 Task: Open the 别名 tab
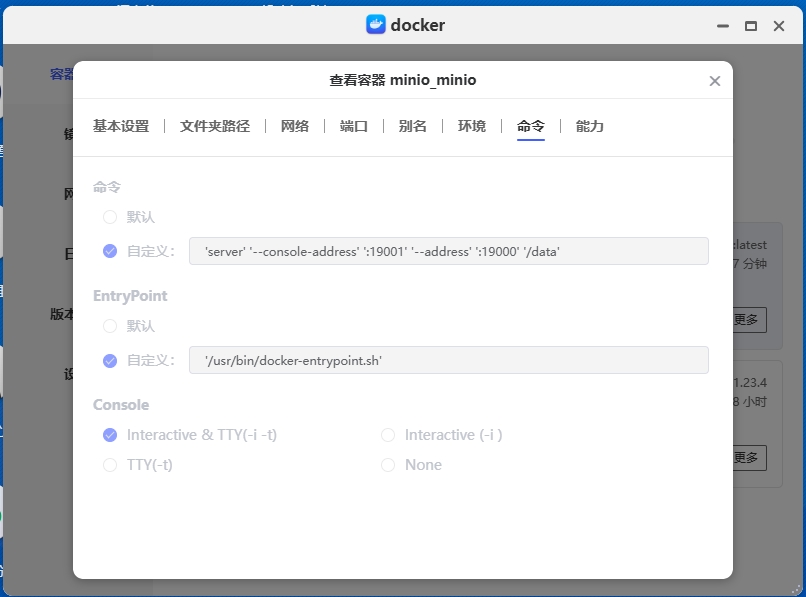pos(412,126)
